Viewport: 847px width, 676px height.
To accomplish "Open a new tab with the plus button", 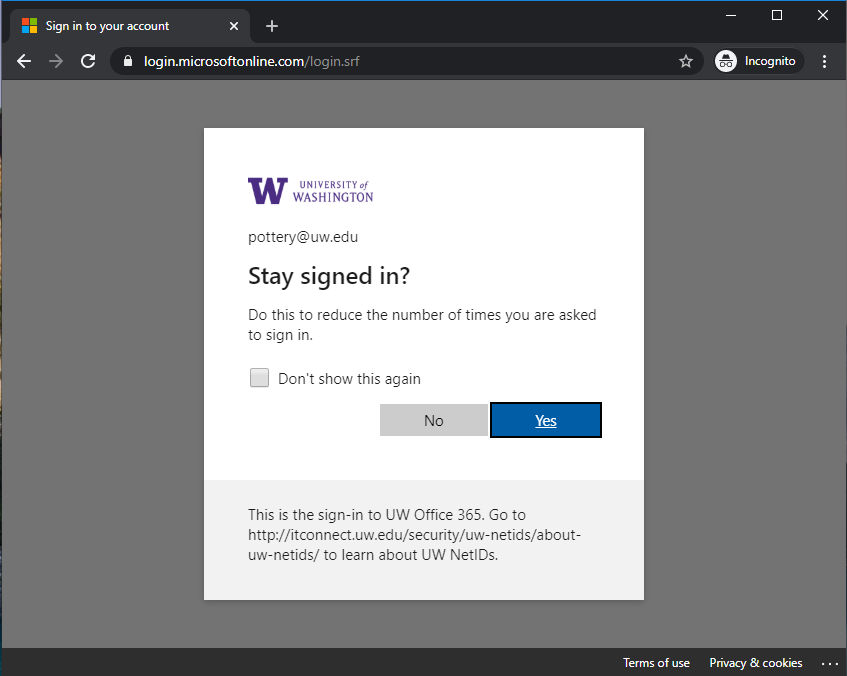I will [272, 26].
